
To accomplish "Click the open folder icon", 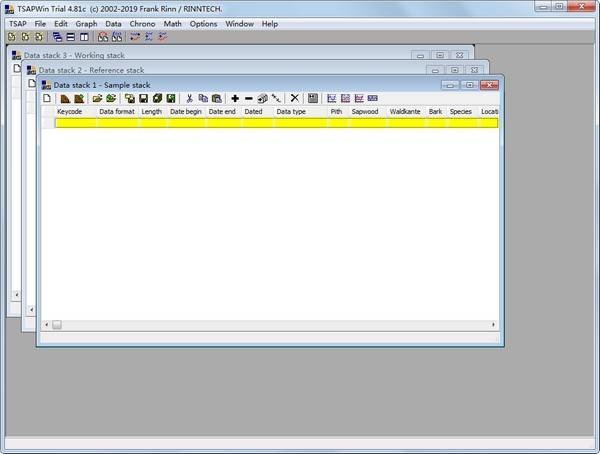I will 98,98.
